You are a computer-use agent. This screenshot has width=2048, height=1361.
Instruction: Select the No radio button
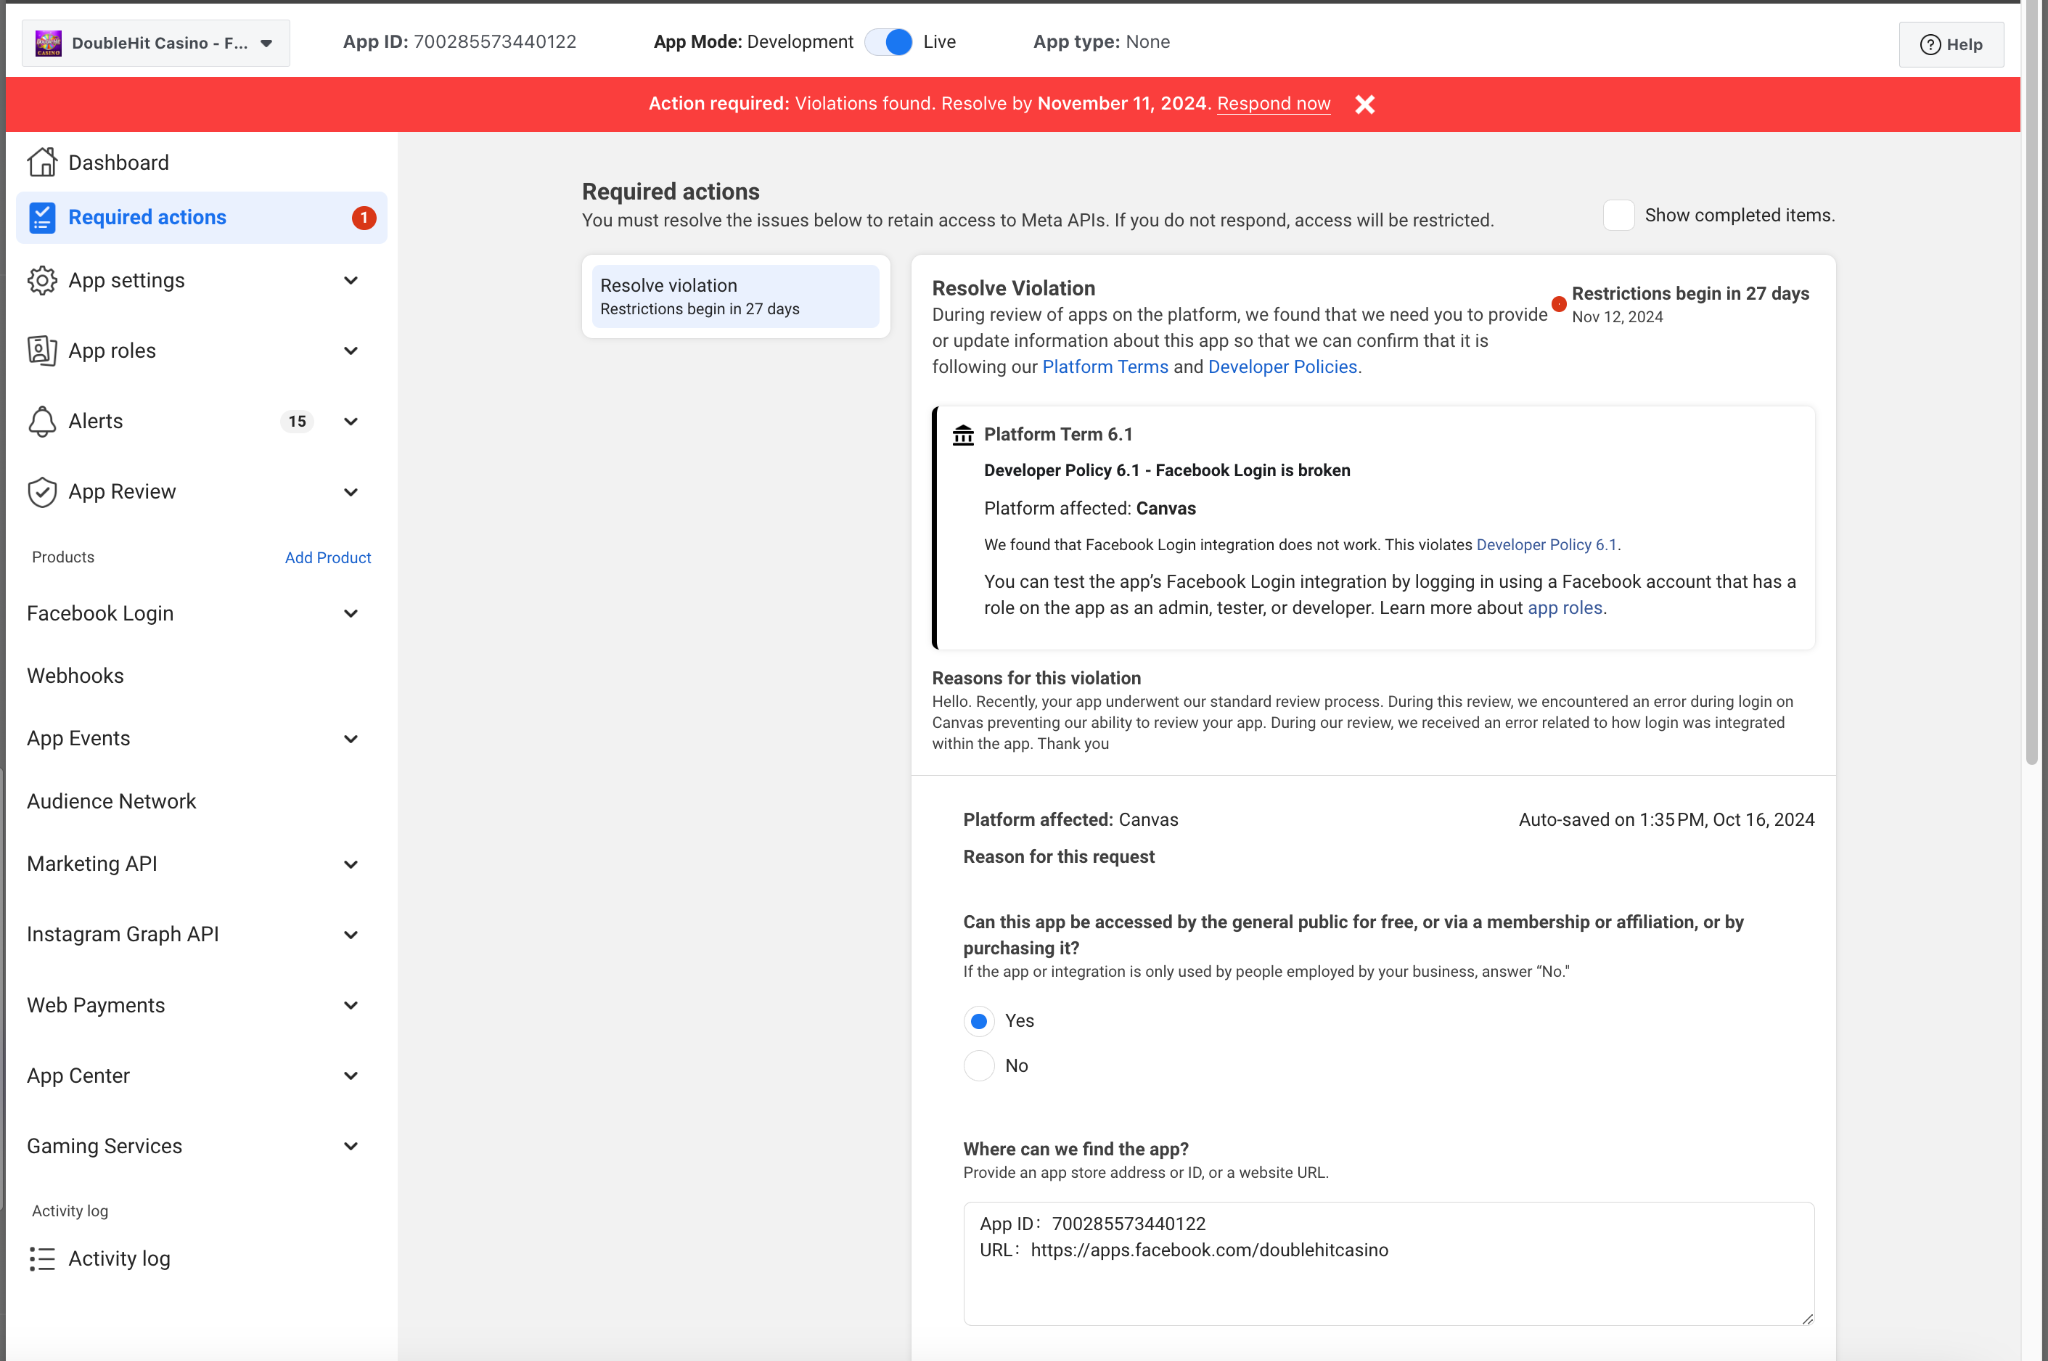click(979, 1066)
